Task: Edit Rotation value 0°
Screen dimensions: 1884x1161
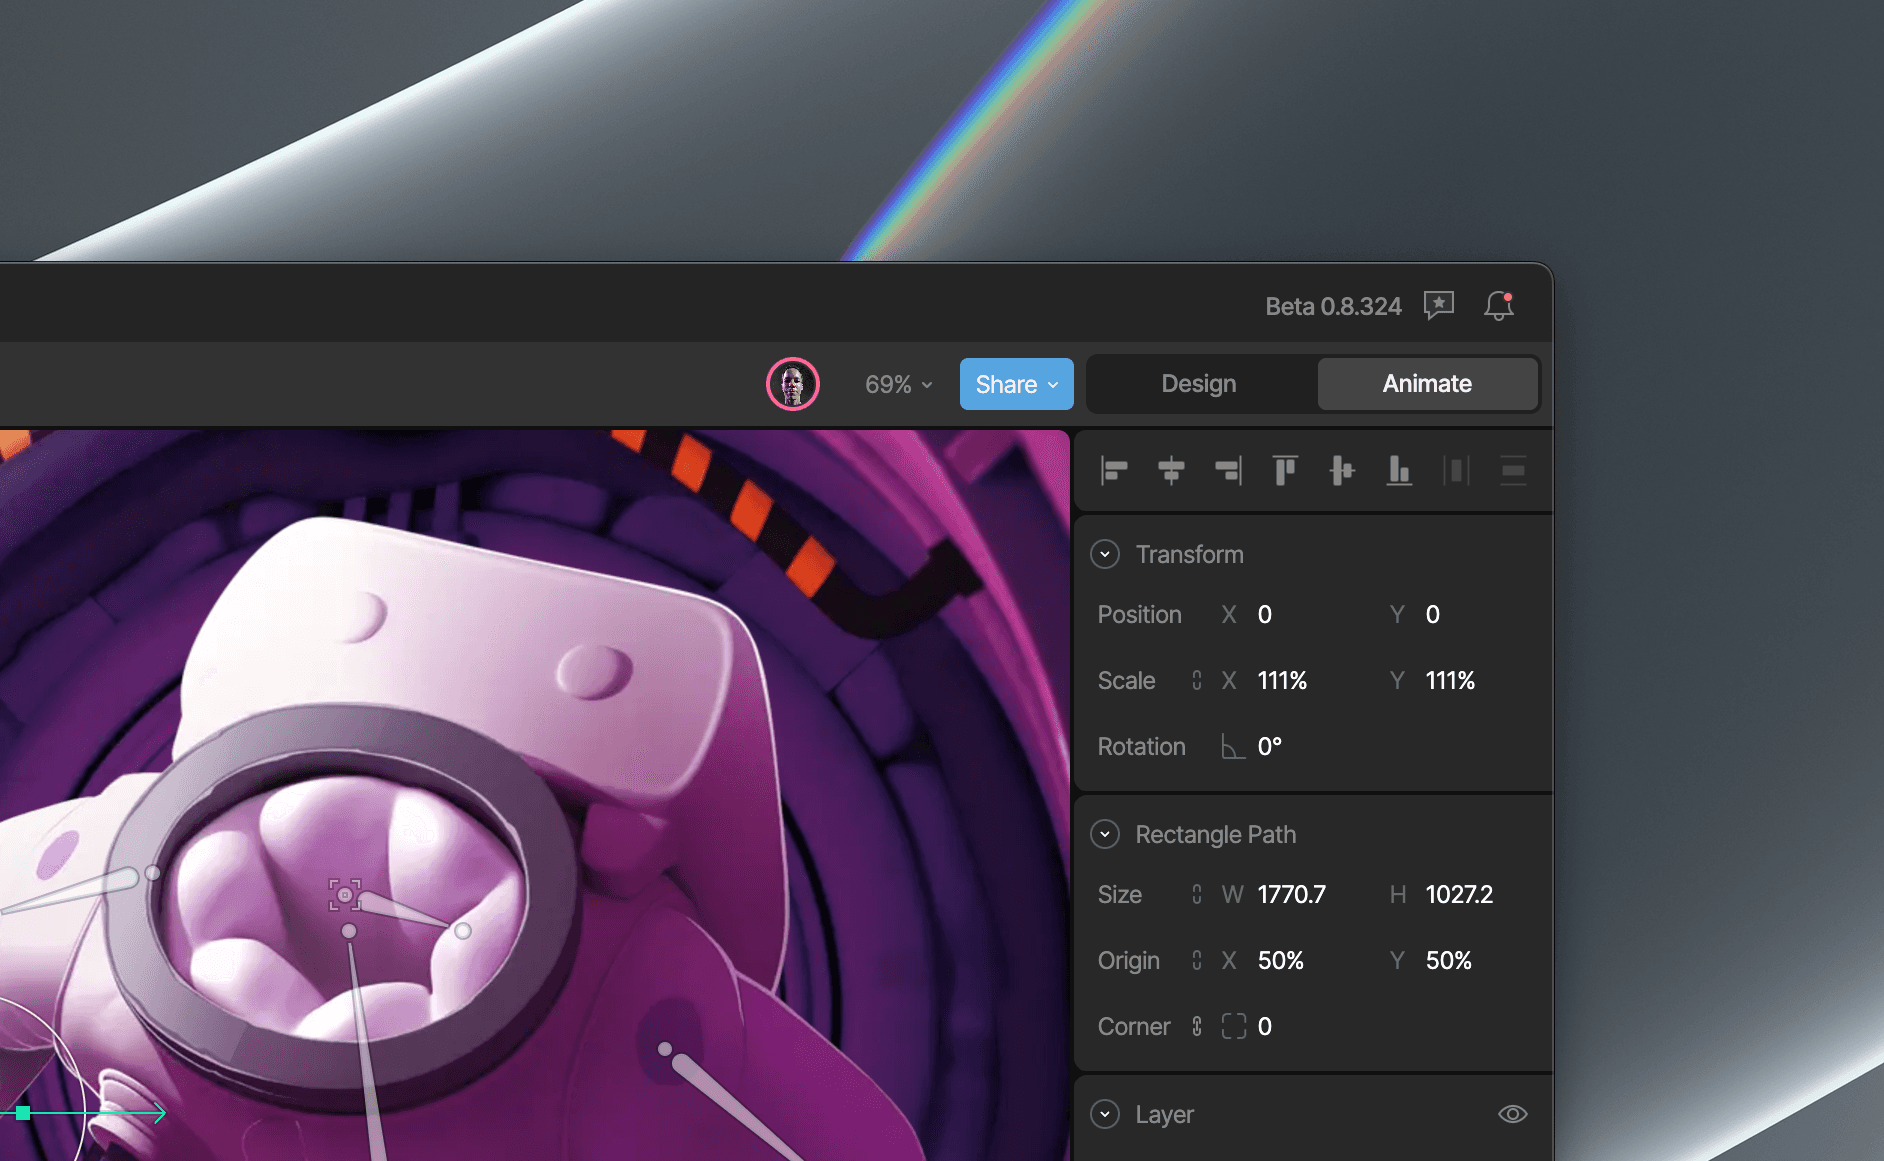Action: [1270, 746]
